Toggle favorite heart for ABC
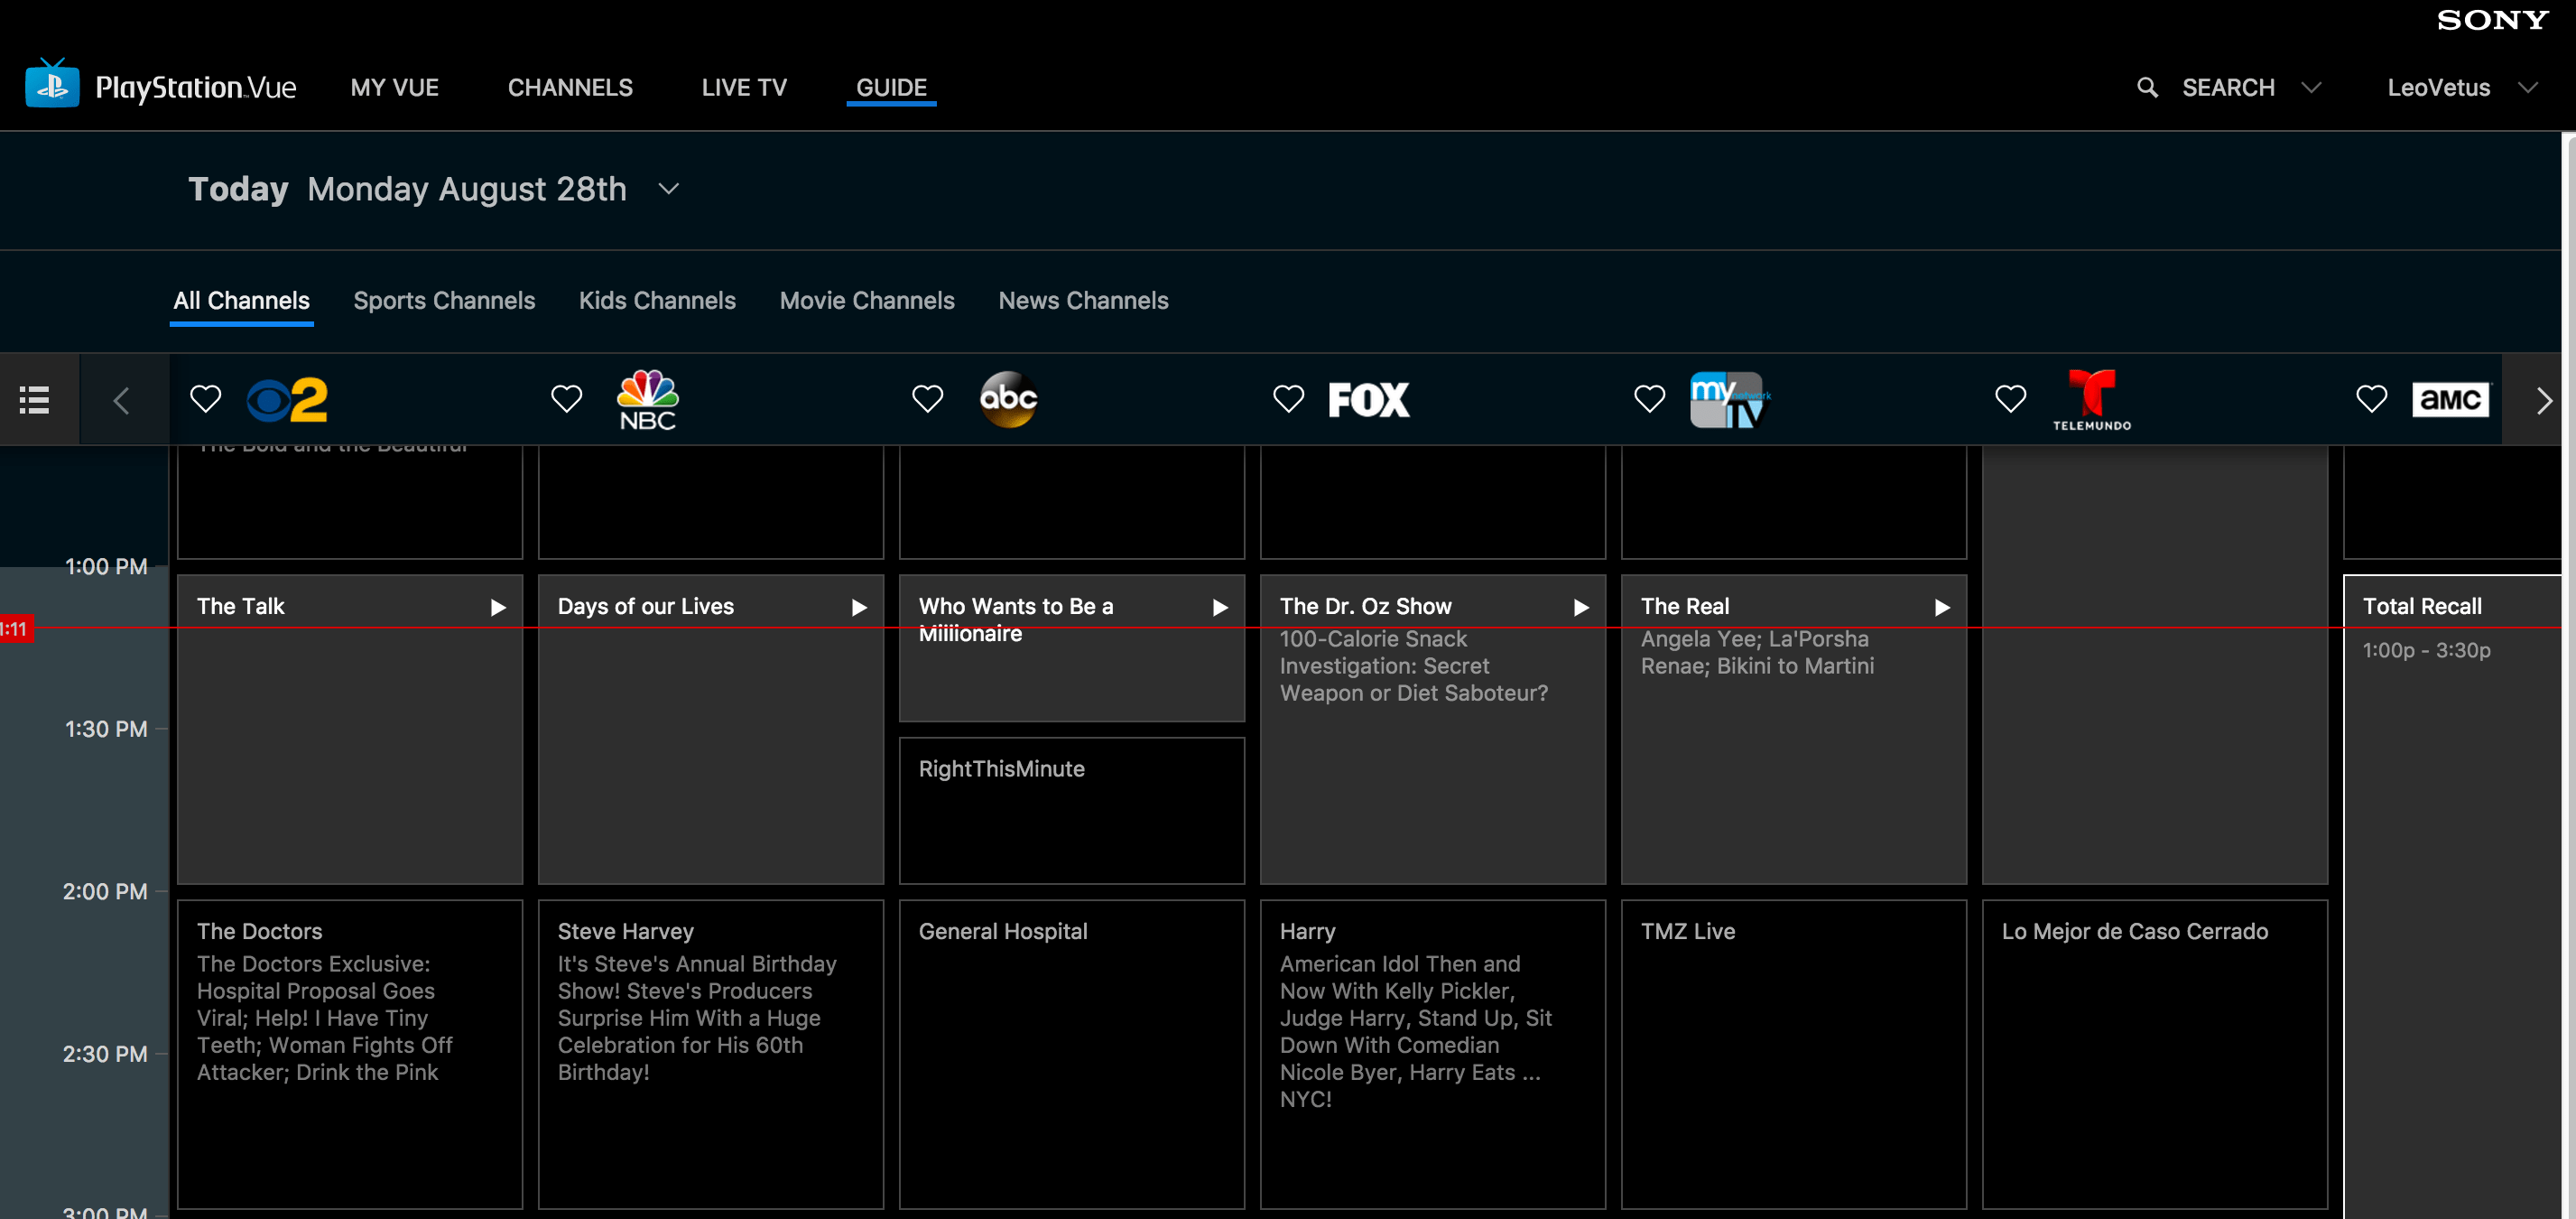This screenshot has height=1219, width=2576. (x=927, y=399)
